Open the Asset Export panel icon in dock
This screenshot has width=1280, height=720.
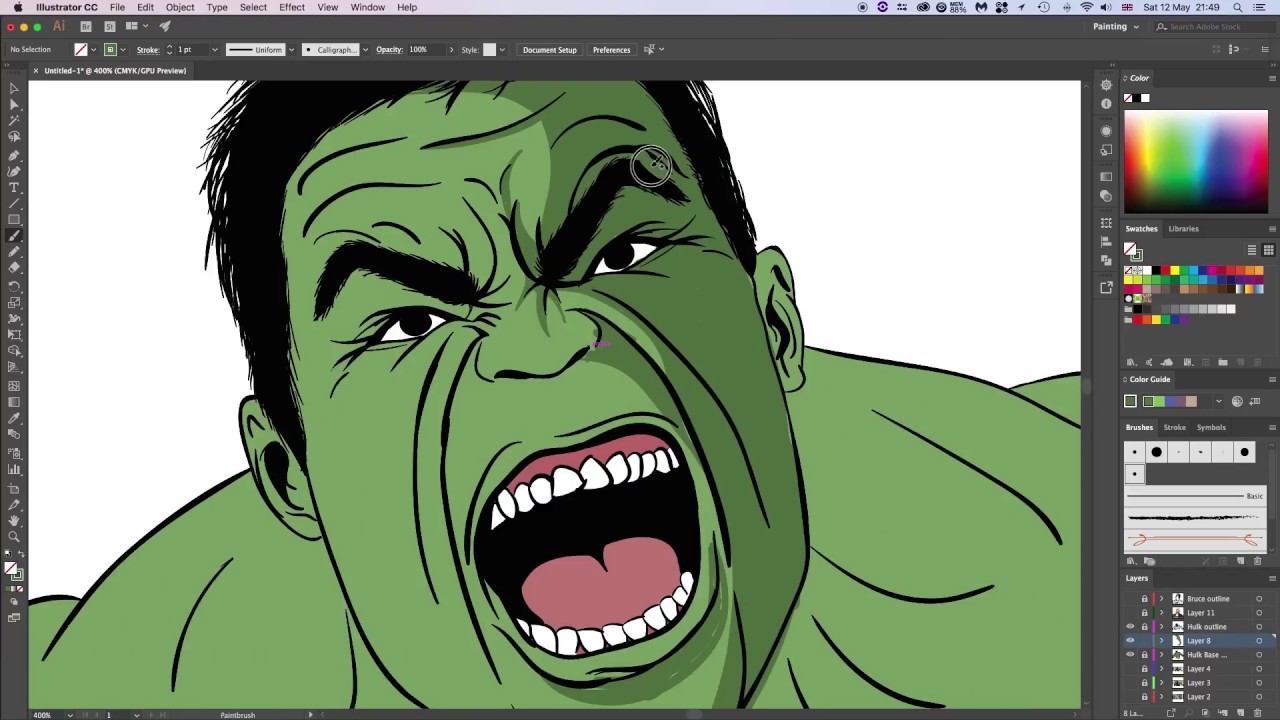[1106, 287]
